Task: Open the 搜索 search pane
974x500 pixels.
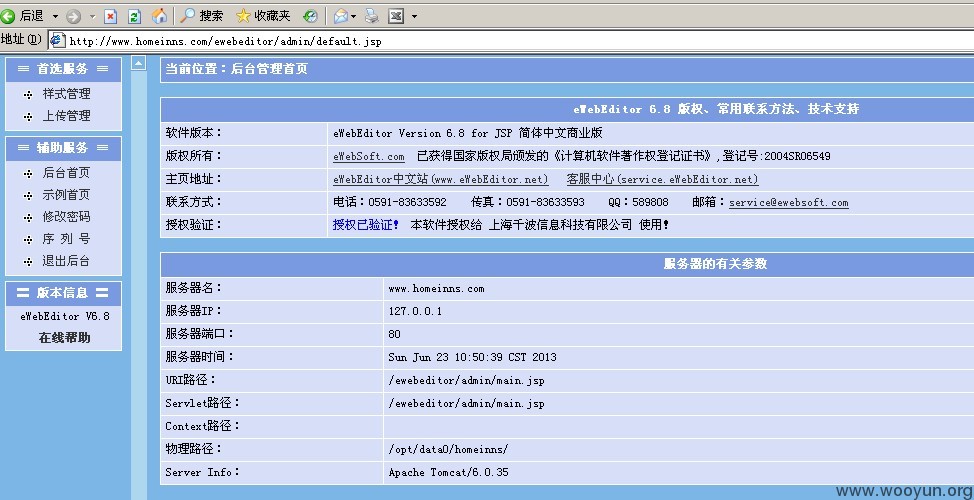Action: [x=201, y=16]
